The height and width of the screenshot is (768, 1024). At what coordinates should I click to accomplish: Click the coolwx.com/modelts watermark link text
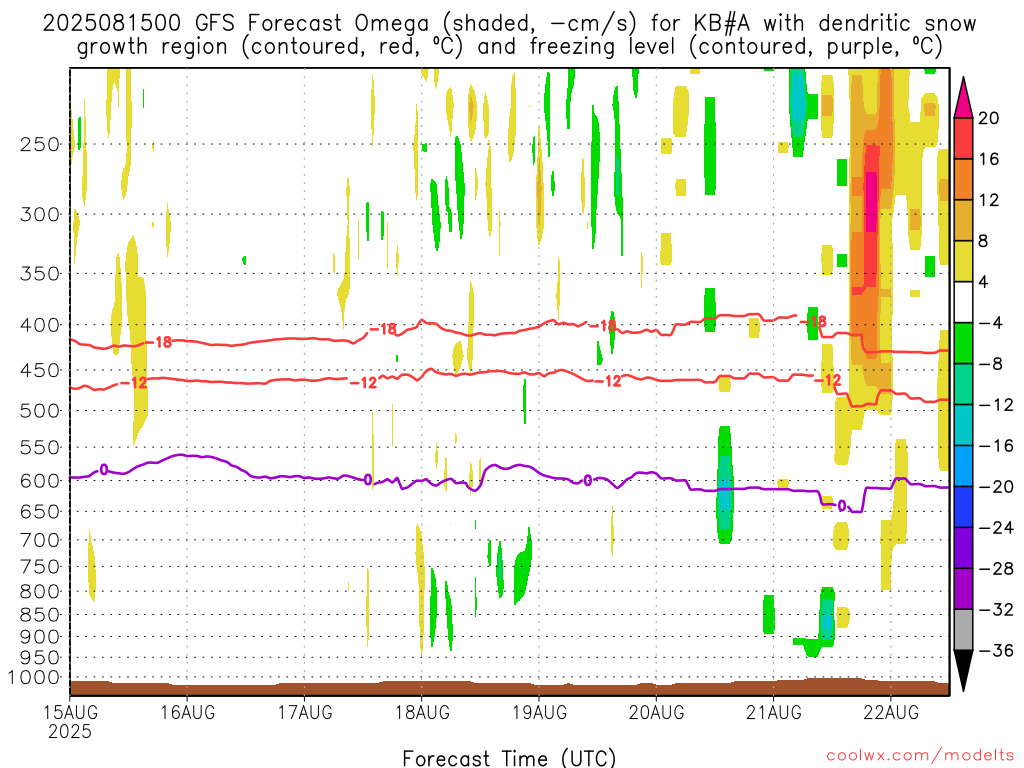(x=920, y=756)
